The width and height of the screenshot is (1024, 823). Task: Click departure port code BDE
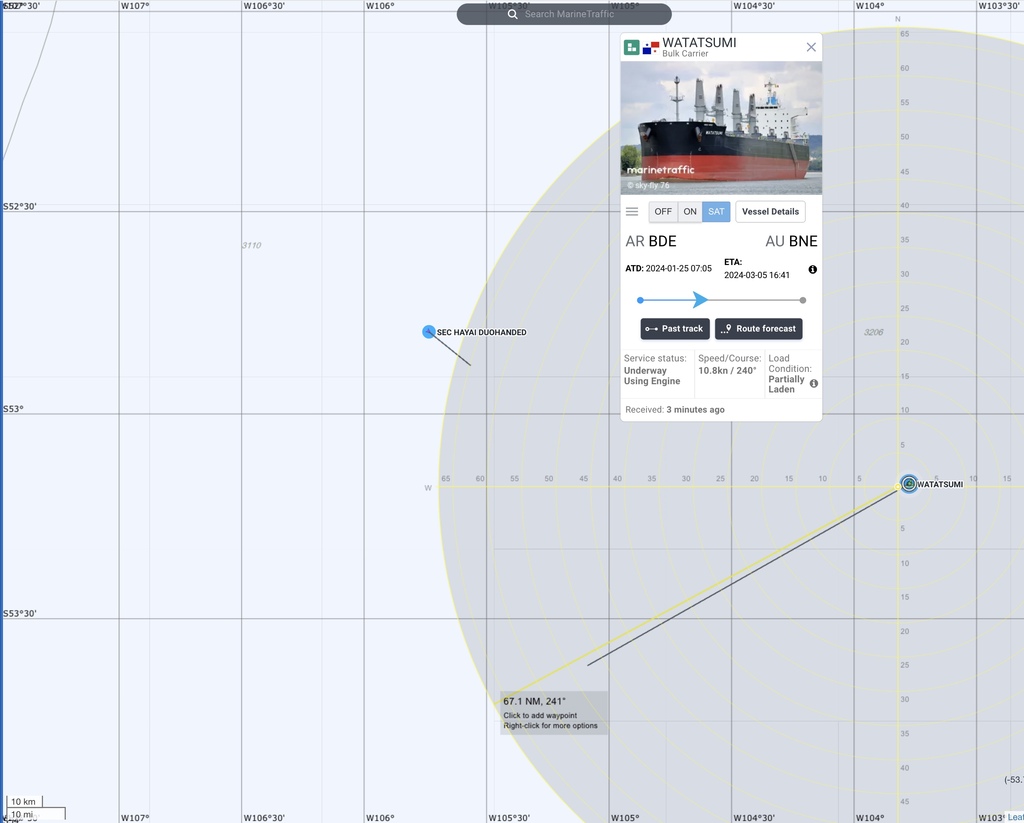pos(662,241)
